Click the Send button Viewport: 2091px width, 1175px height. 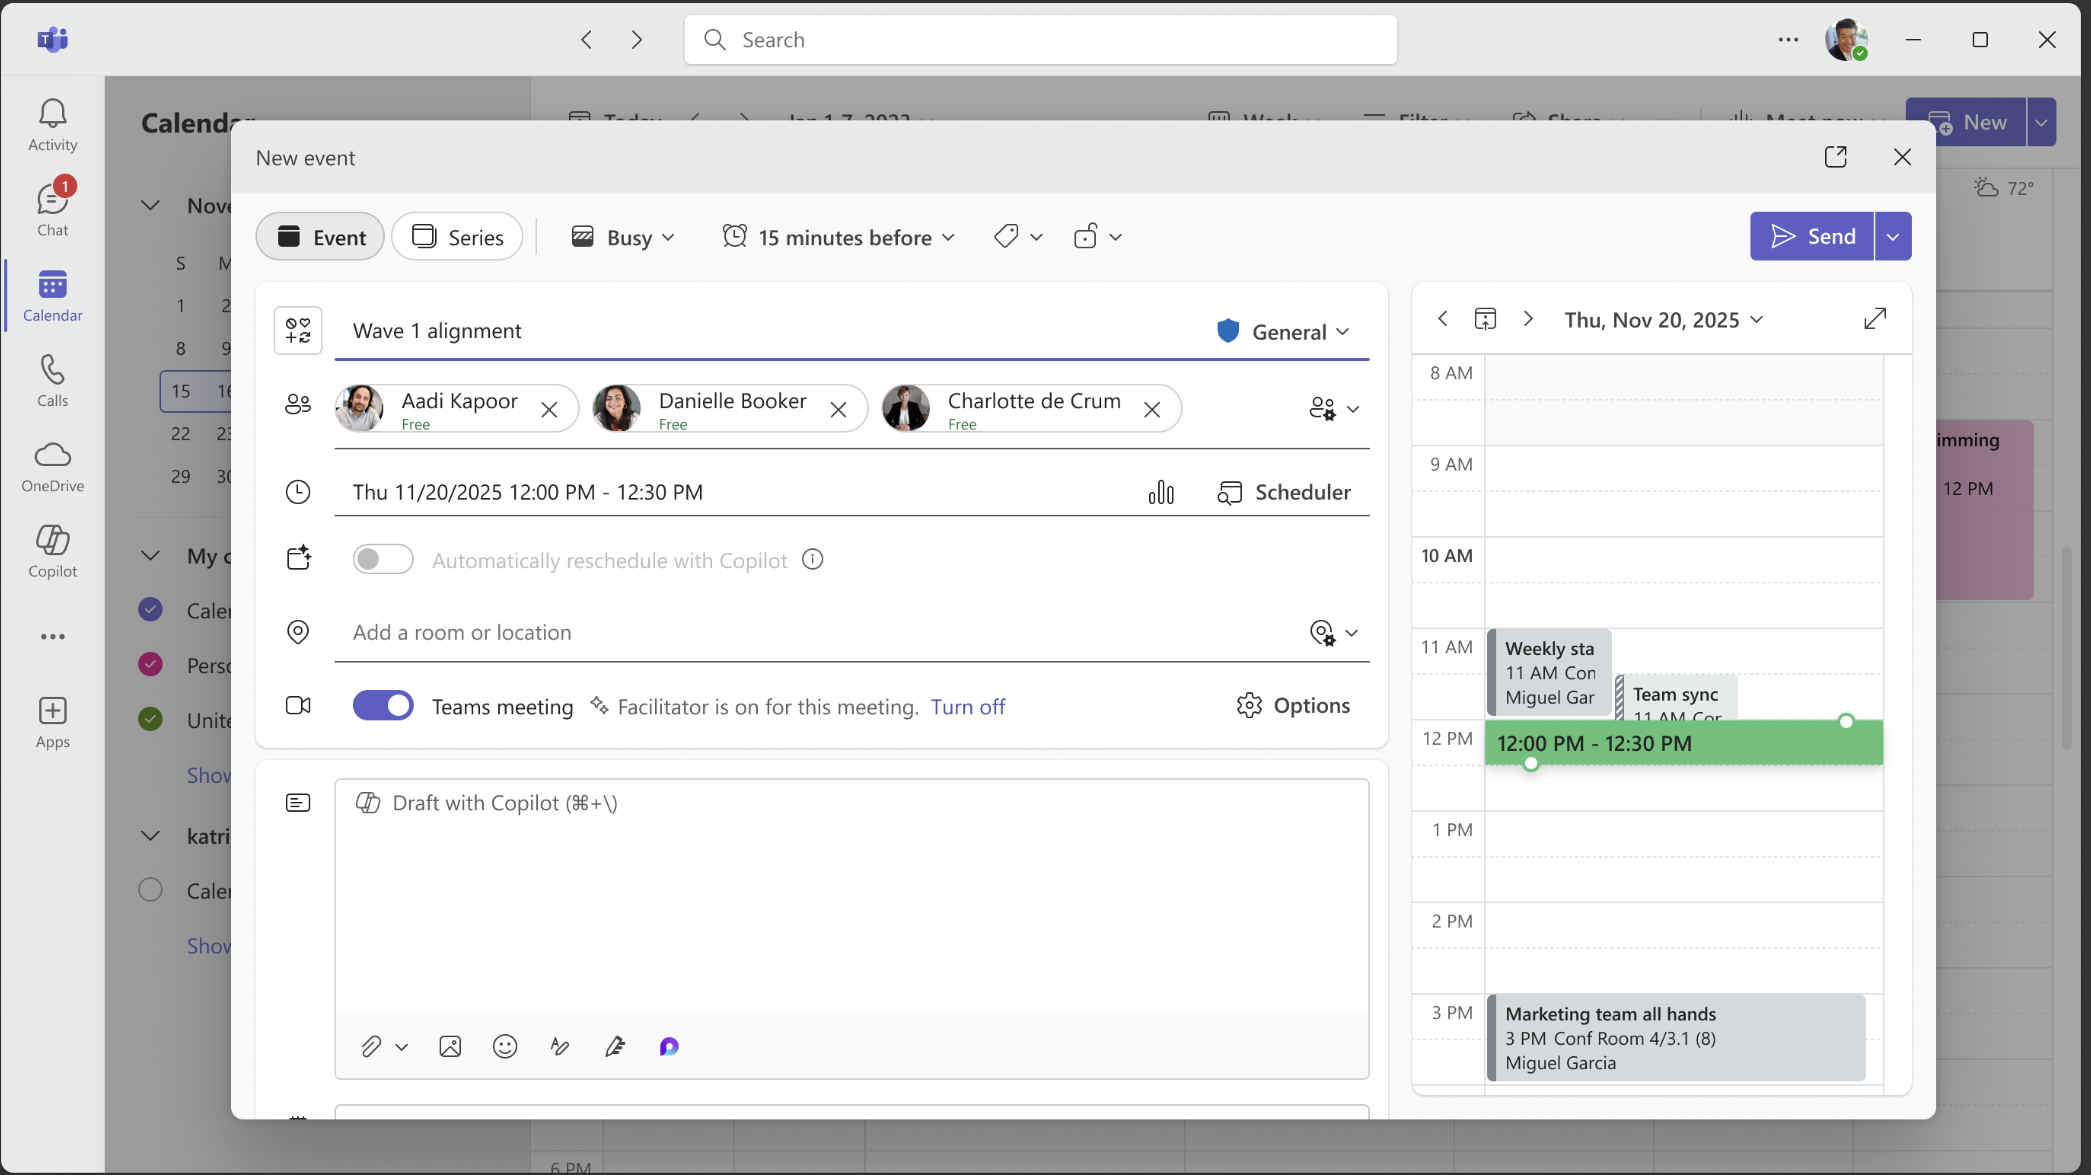tap(1811, 237)
